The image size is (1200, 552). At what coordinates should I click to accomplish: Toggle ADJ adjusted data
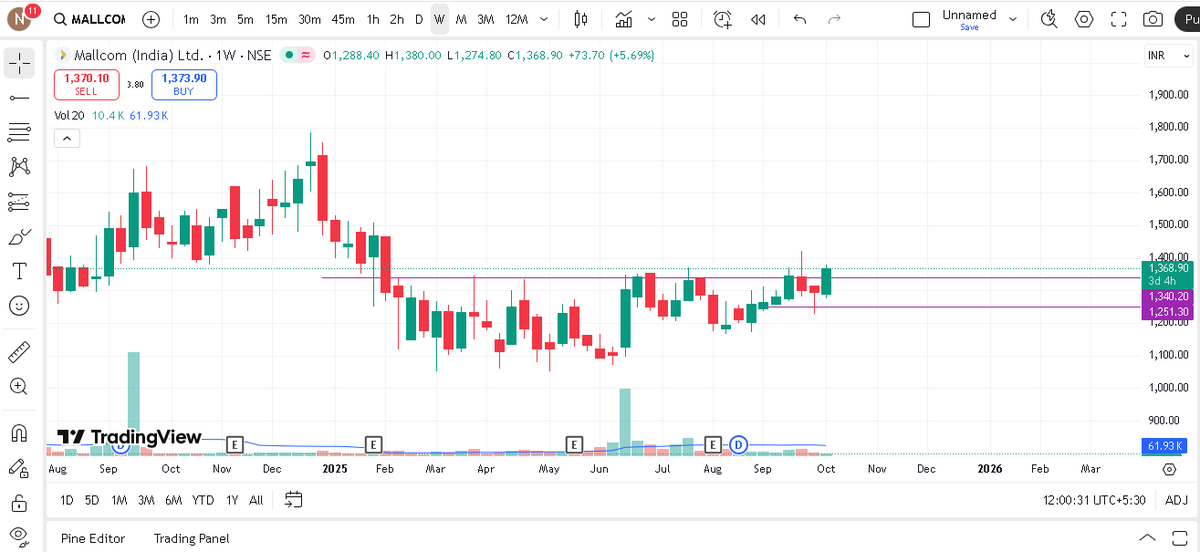(1176, 500)
